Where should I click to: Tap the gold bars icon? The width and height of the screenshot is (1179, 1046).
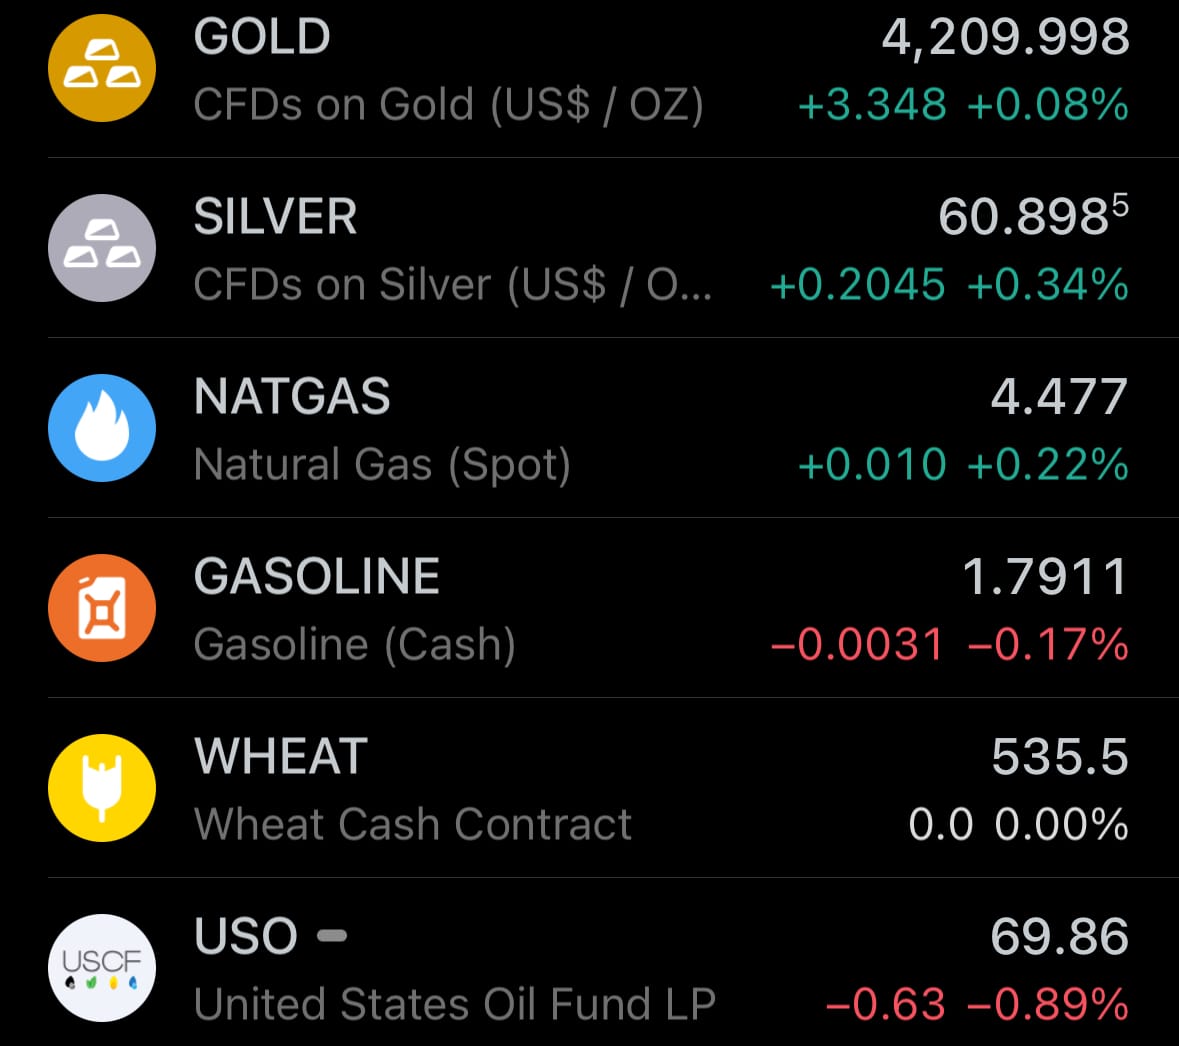click(102, 68)
